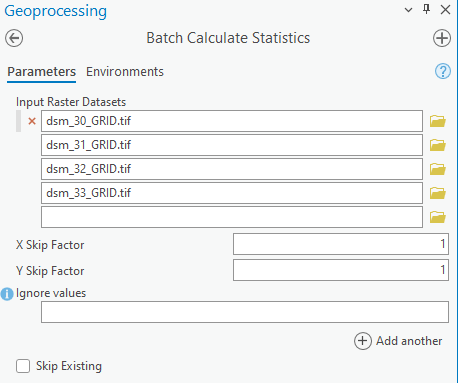
Task: Toggle auto-hide with the pin icon
Action: coord(426,9)
